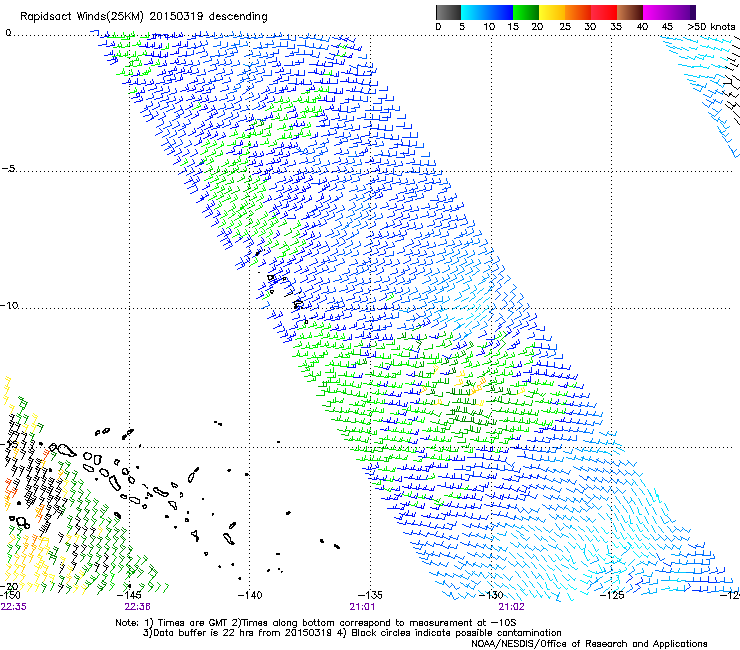Click the note line "3)Data buffer is 22 hrs"

pos(352,633)
